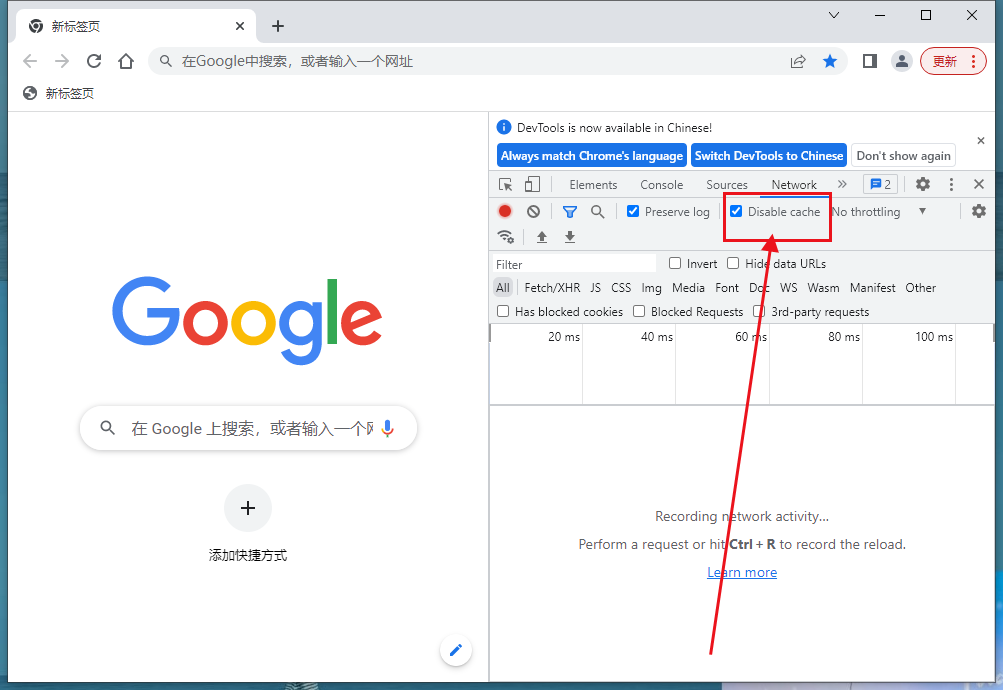Expand more DevTools tabs chevron
The height and width of the screenshot is (690, 1003).
(842, 185)
